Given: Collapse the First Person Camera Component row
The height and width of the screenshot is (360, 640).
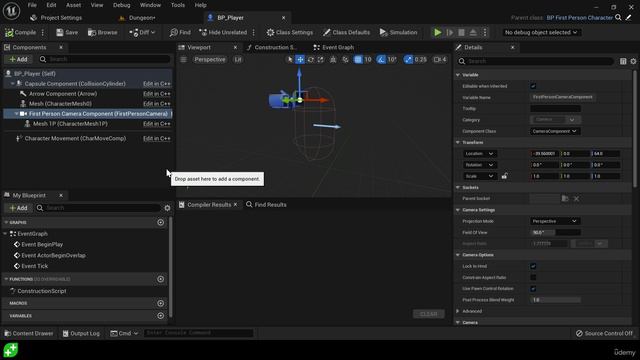Looking at the screenshot, I should pos(16,114).
